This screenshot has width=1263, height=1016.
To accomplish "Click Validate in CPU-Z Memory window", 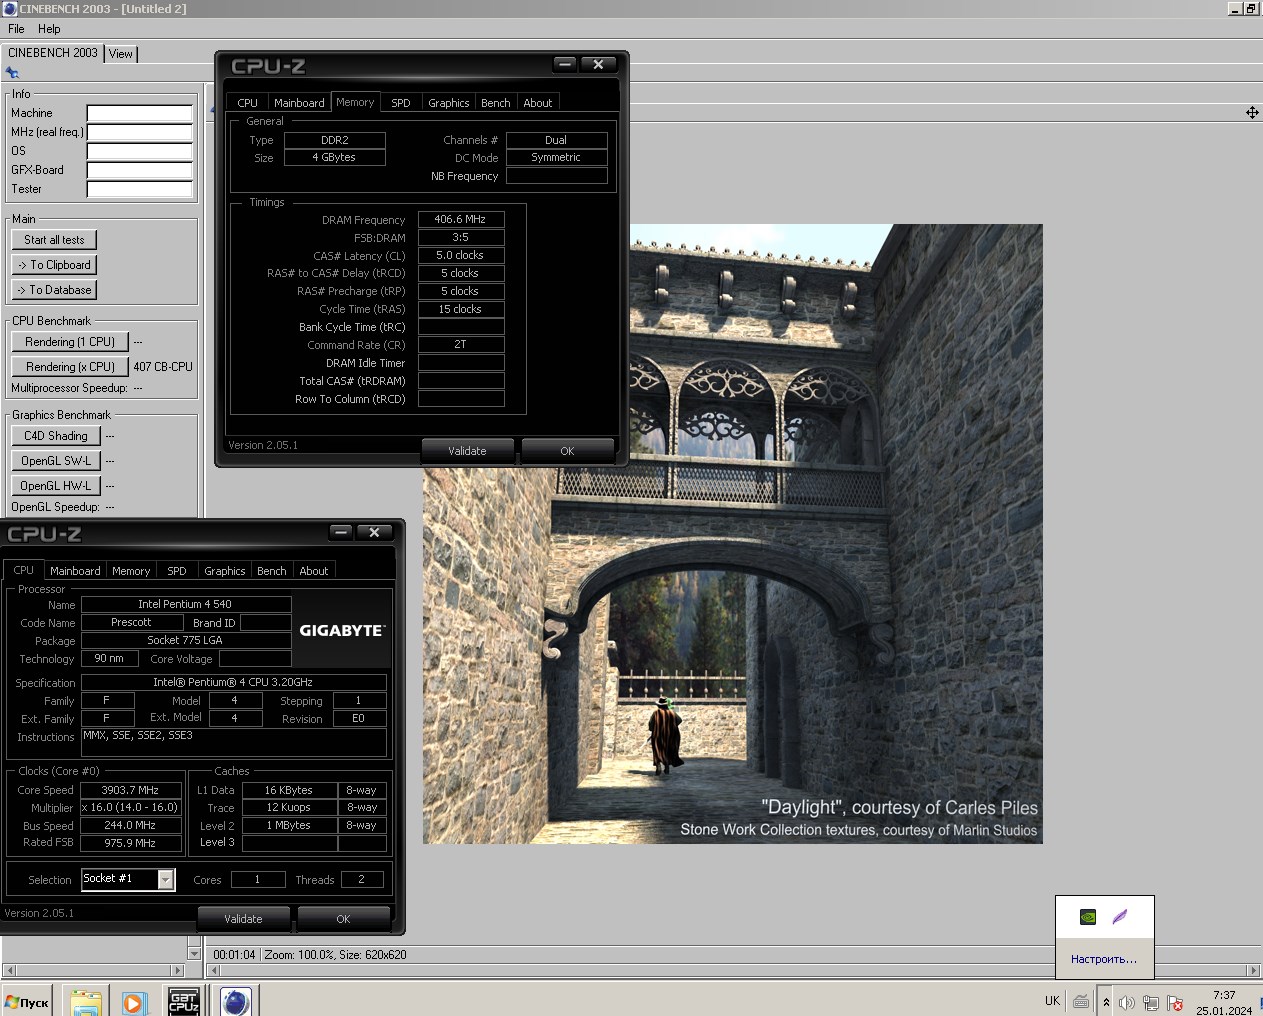I will click(x=467, y=451).
